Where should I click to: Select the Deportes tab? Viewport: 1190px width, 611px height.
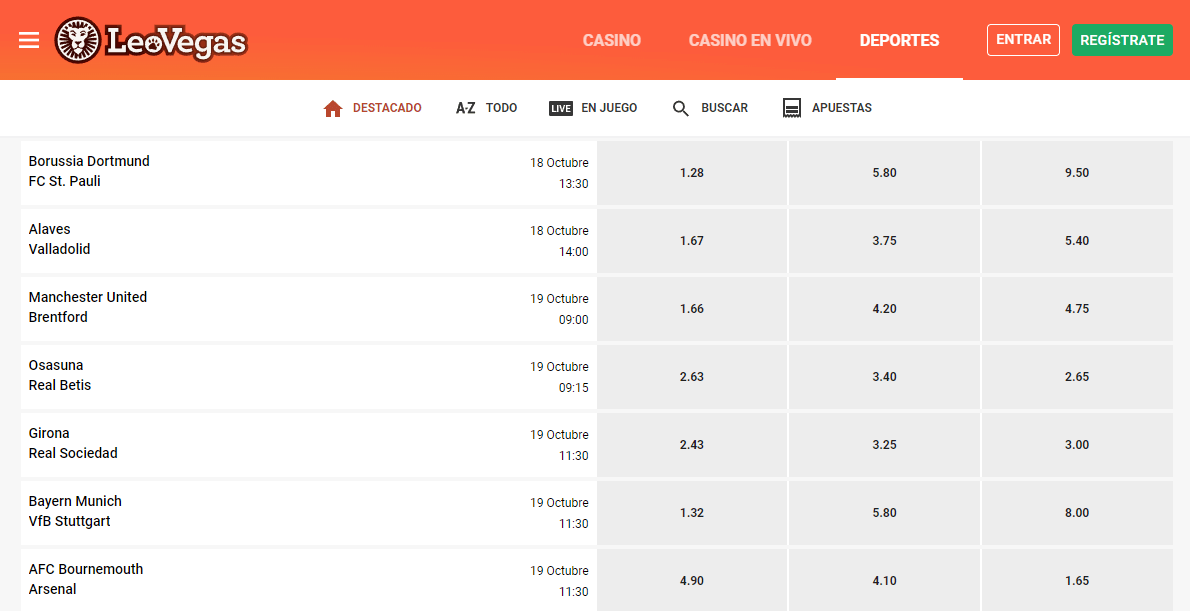(899, 40)
